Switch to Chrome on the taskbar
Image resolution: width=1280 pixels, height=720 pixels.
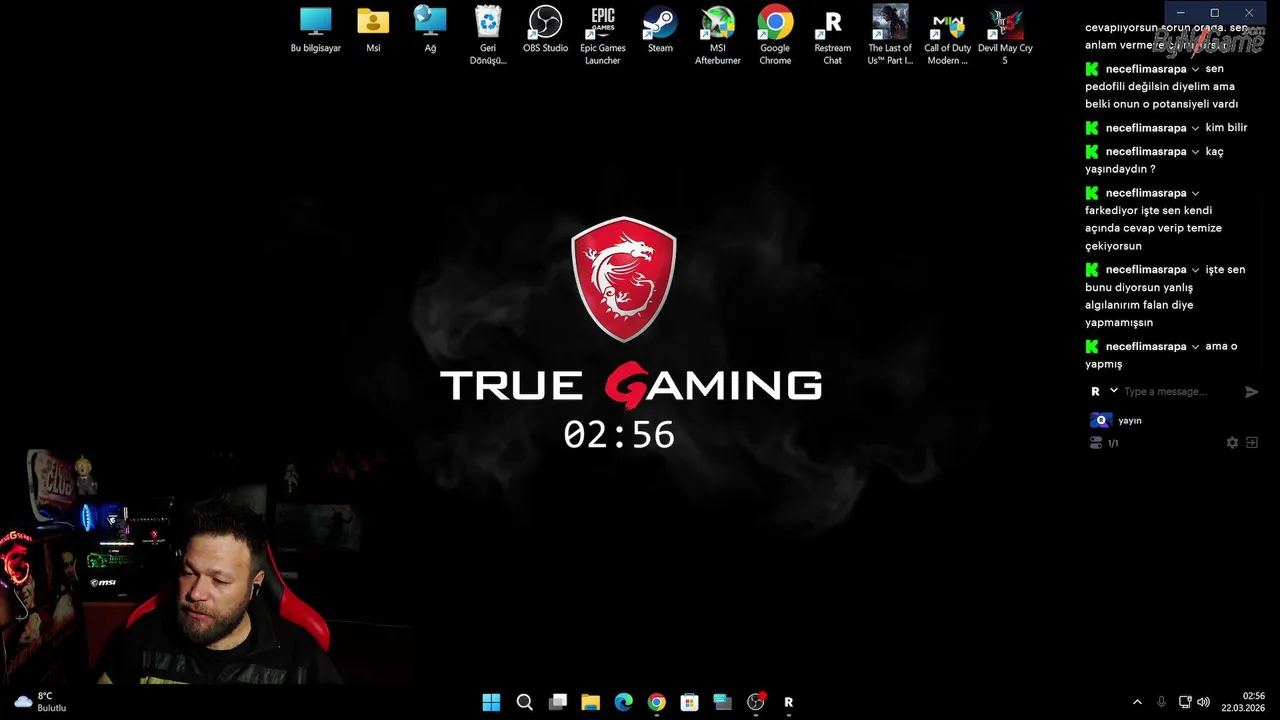click(656, 702)
